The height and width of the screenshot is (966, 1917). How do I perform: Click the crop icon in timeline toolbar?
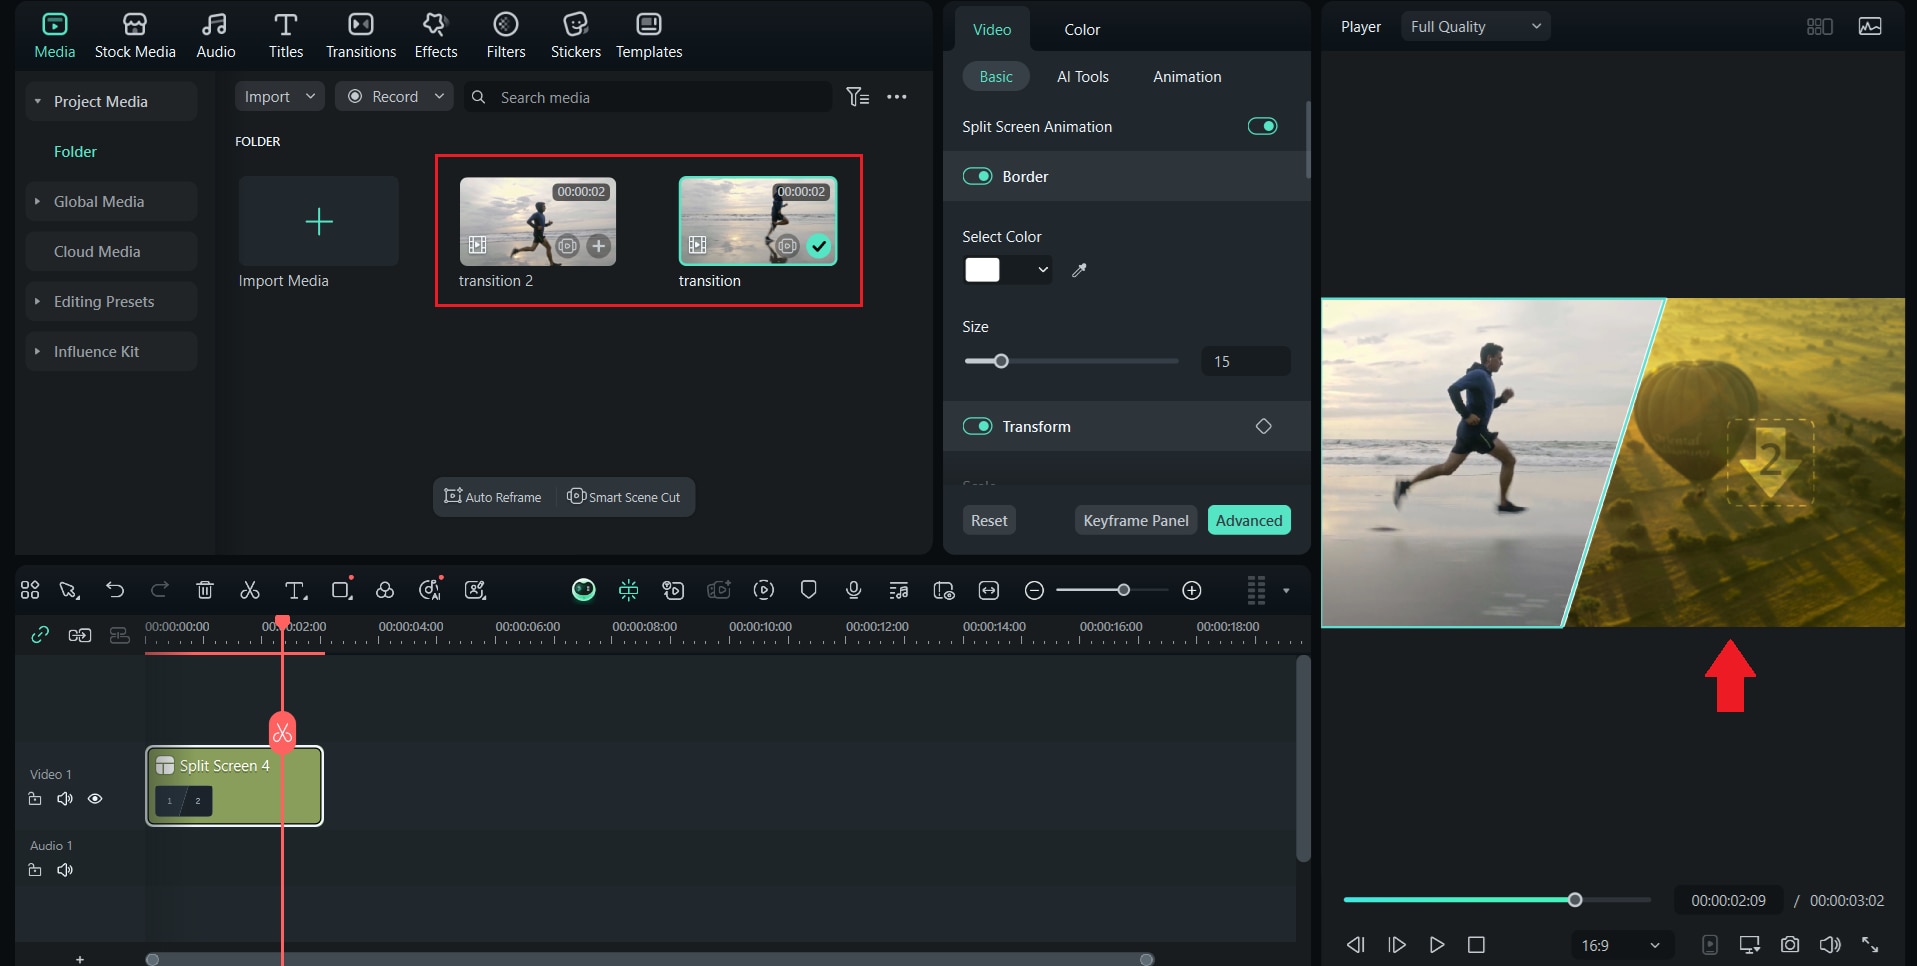[342, 590]
